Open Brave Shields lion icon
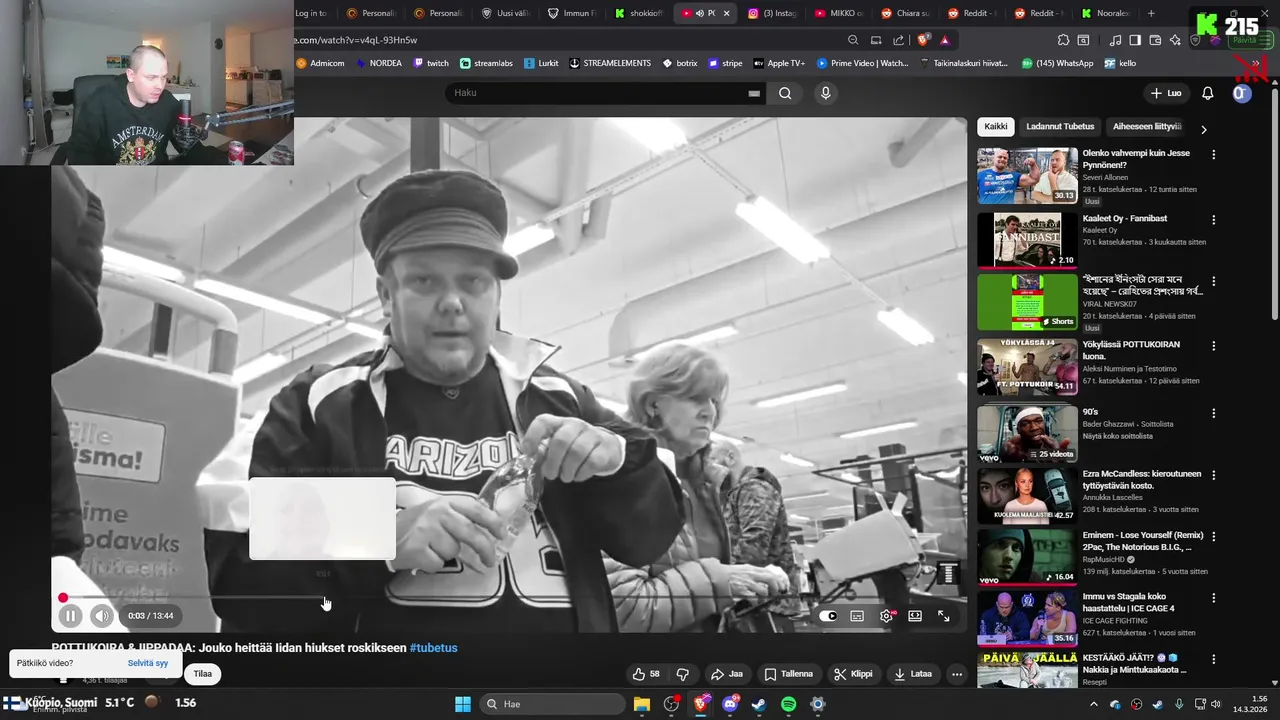Screen dimensions: 1280x720 point(924,40)
